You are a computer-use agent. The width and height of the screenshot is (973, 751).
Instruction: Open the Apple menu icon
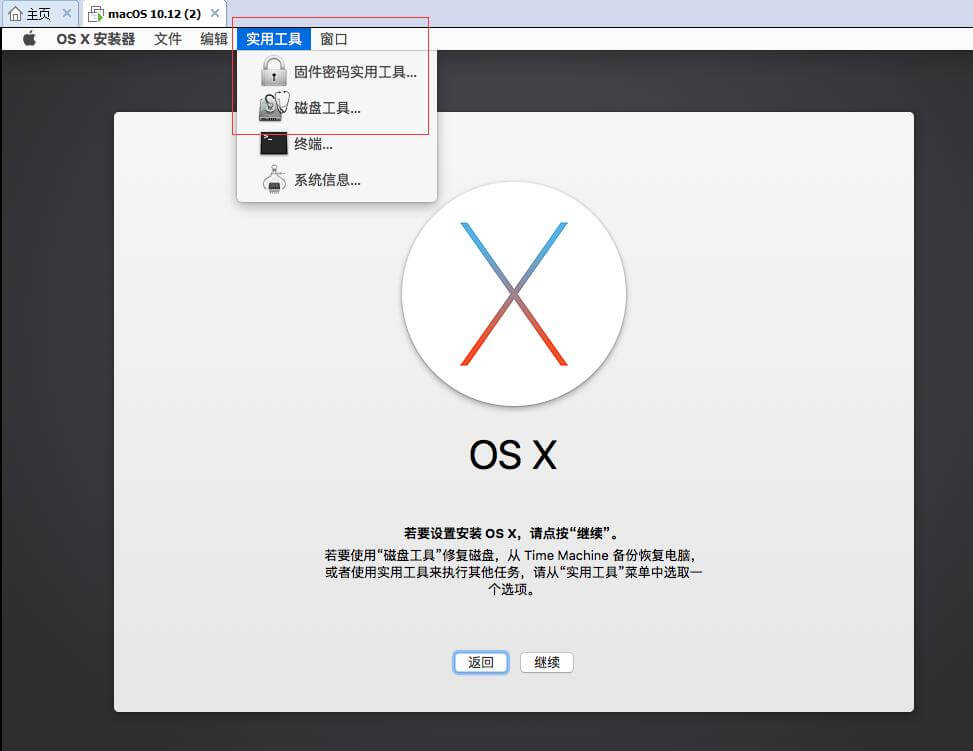(29, 39)
